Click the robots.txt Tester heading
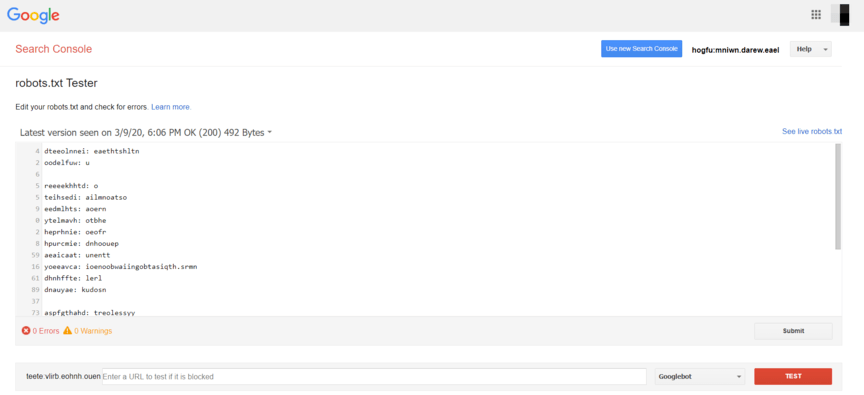 (x=56, y=83)
